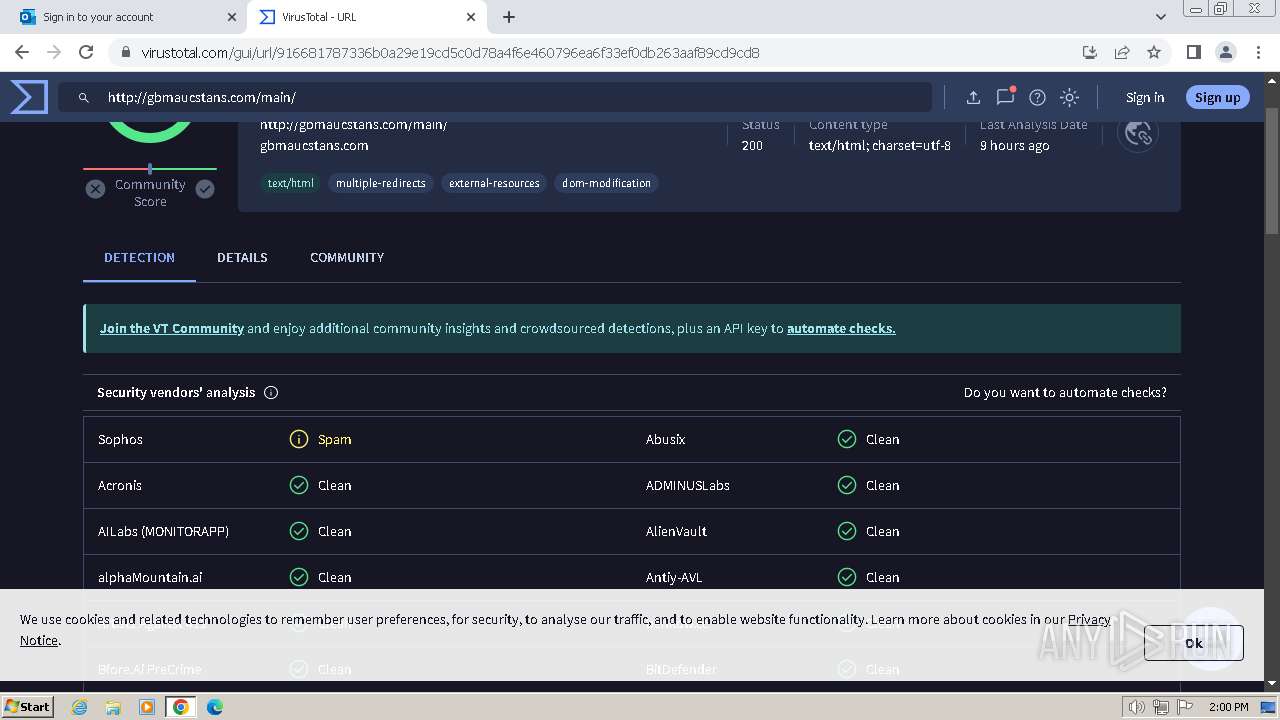Open the Join the VT Community link
The width and height of the screenshot is (1280, 720).
[172, 328]
